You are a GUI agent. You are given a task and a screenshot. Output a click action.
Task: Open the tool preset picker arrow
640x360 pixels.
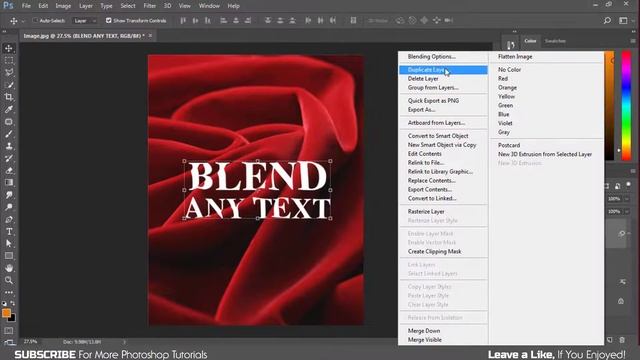coord(23,20)
